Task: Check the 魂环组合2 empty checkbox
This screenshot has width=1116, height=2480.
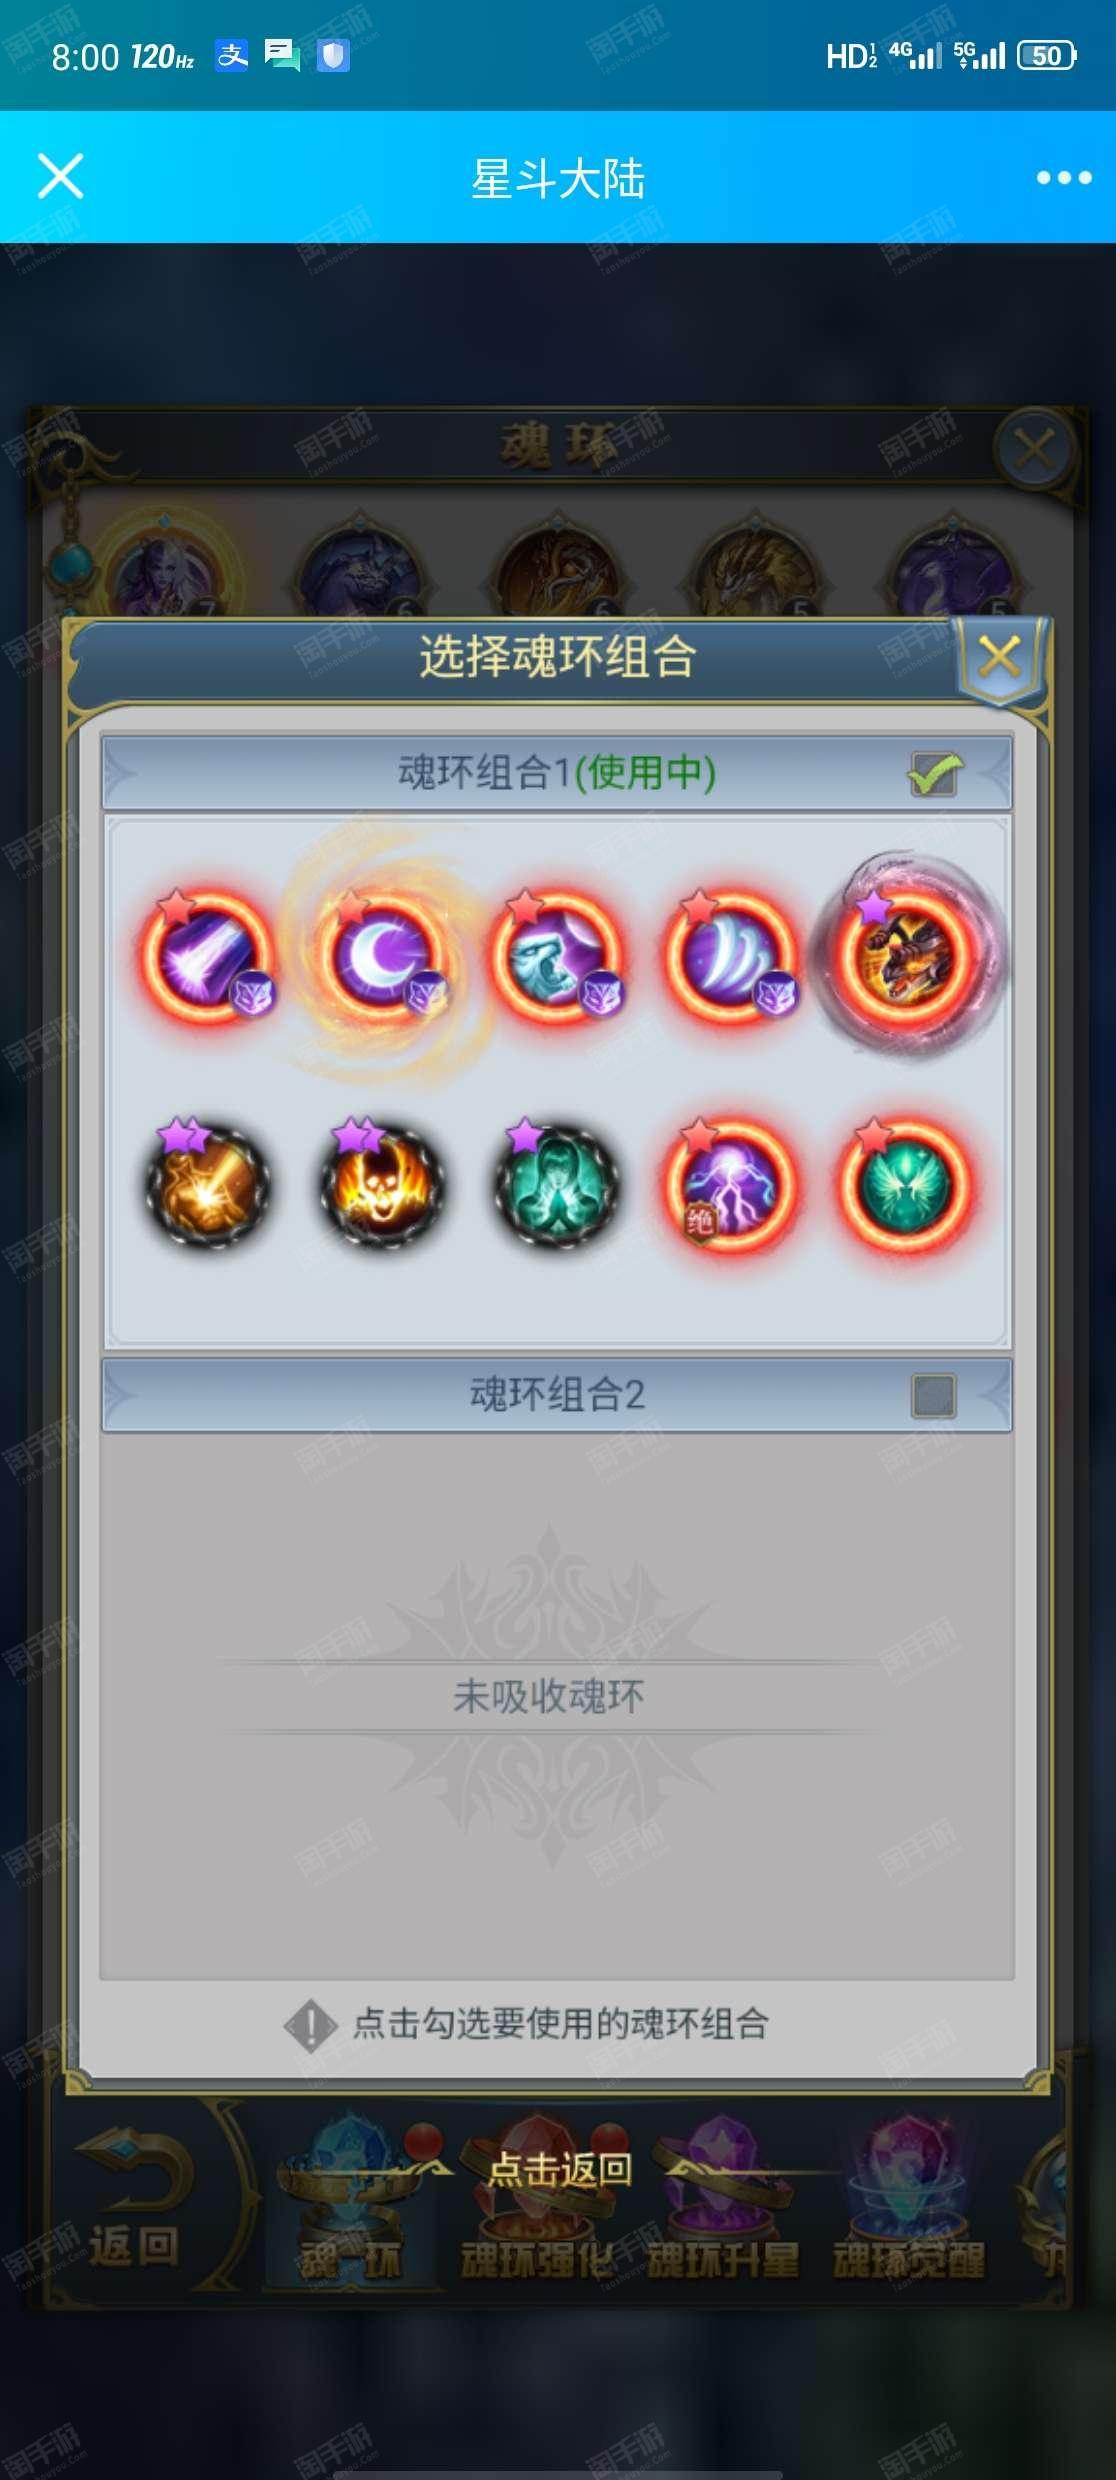Action: pos(934,1396)
